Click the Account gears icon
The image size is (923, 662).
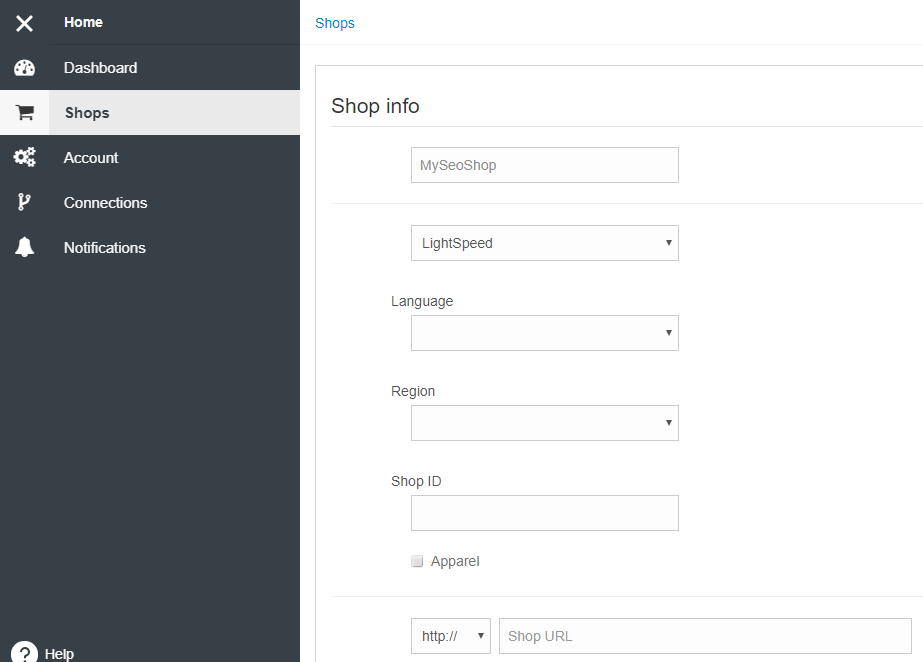tap(24, 157)
